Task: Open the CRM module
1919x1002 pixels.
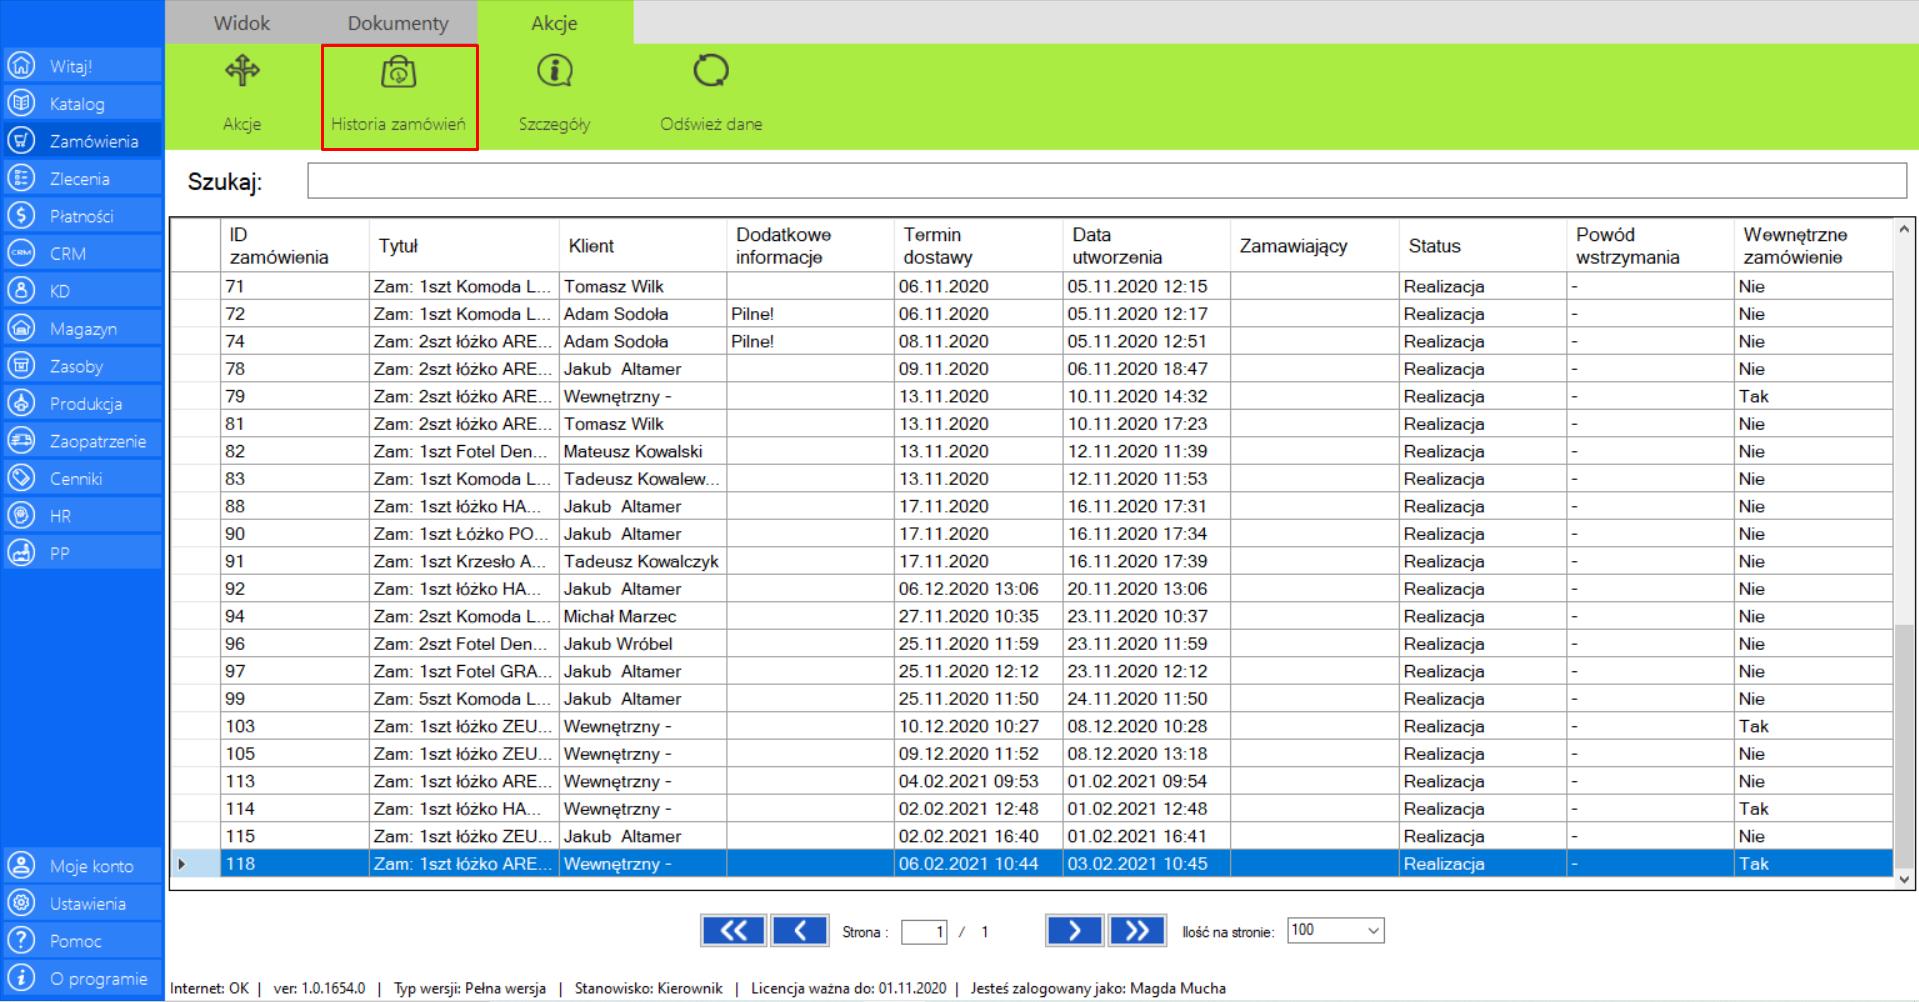Action: (x=82, y=254)
